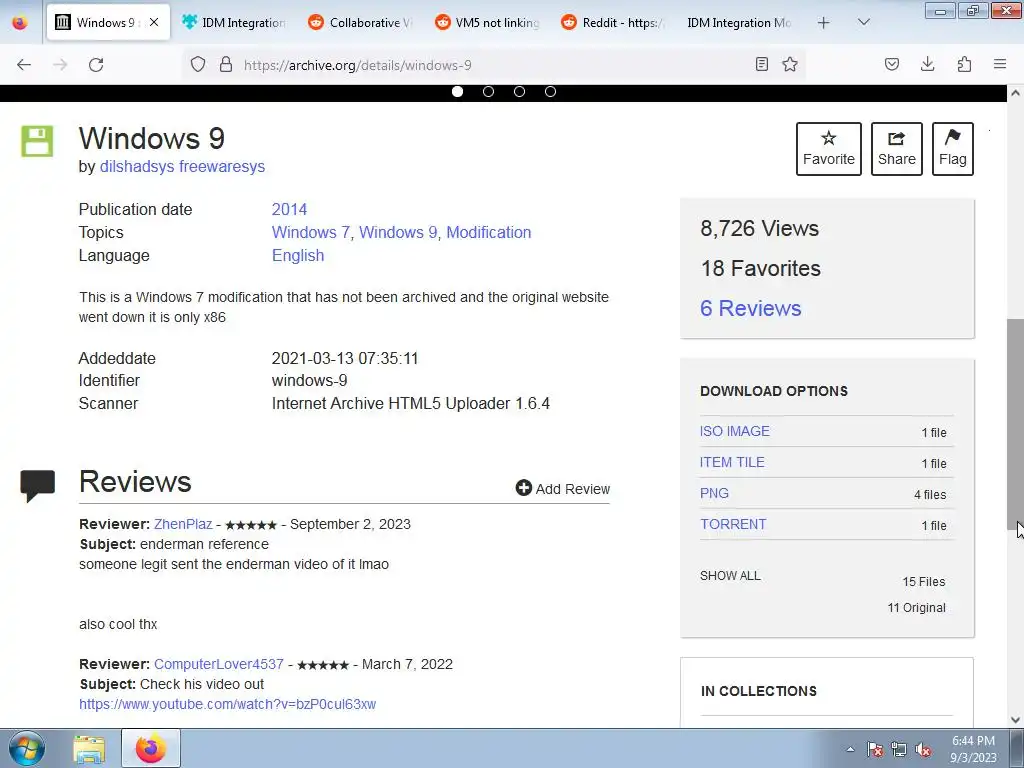The height and width of the screenshot is (768, 1024).
Task: Open Windows Explorer from the taskbar
Action: (89, 749)
